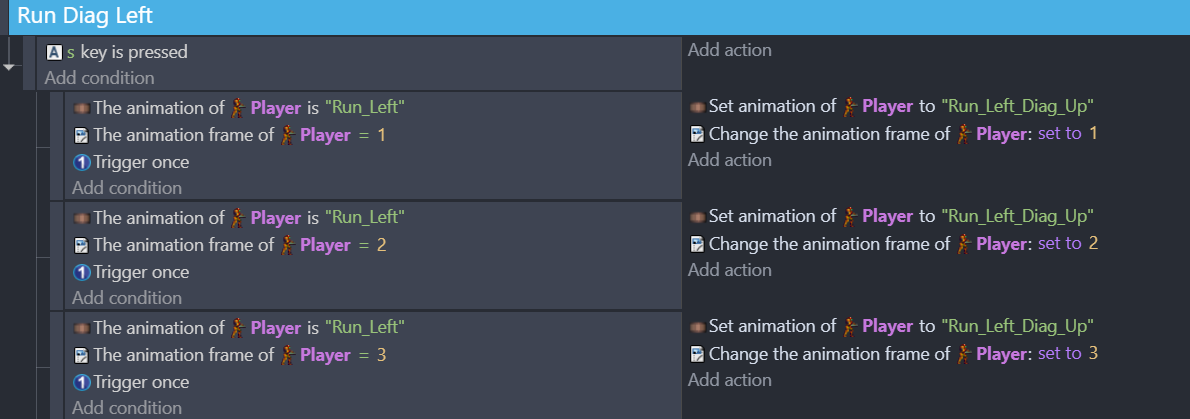Viewport: 1190px width, 419px height.
Task: Select the Run Diag Left group header
Action: (x=595, y=17)
